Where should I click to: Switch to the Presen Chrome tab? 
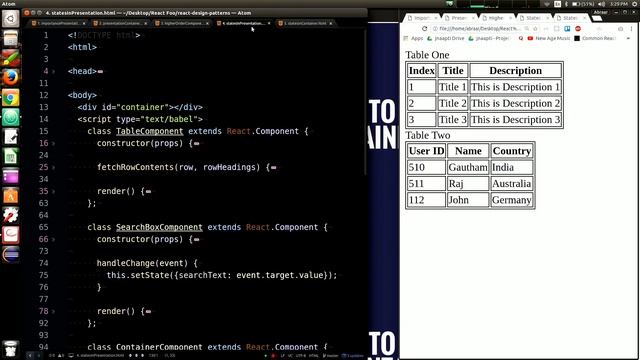[x=459, y=18]
